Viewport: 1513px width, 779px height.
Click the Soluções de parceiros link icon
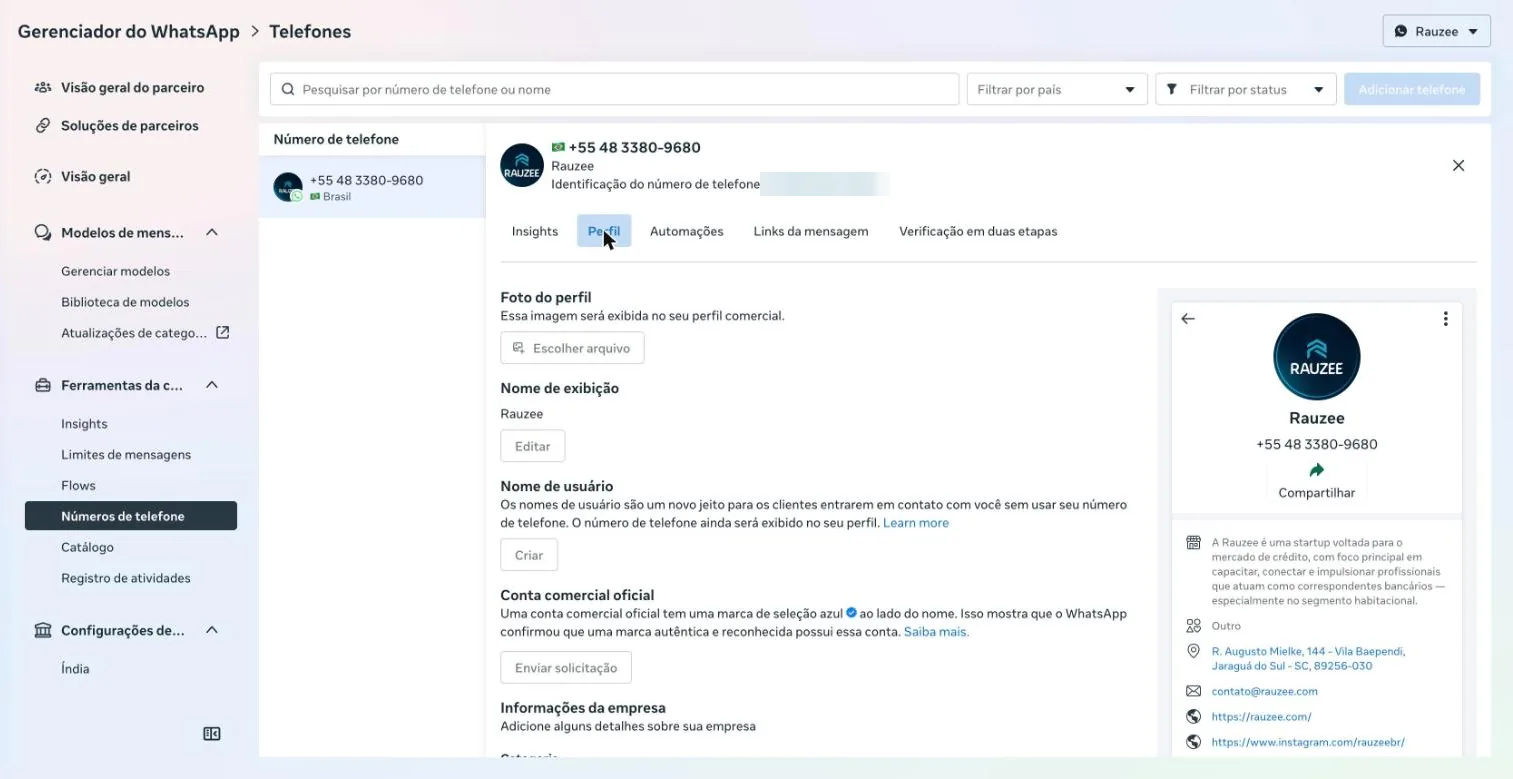point(43,126)
